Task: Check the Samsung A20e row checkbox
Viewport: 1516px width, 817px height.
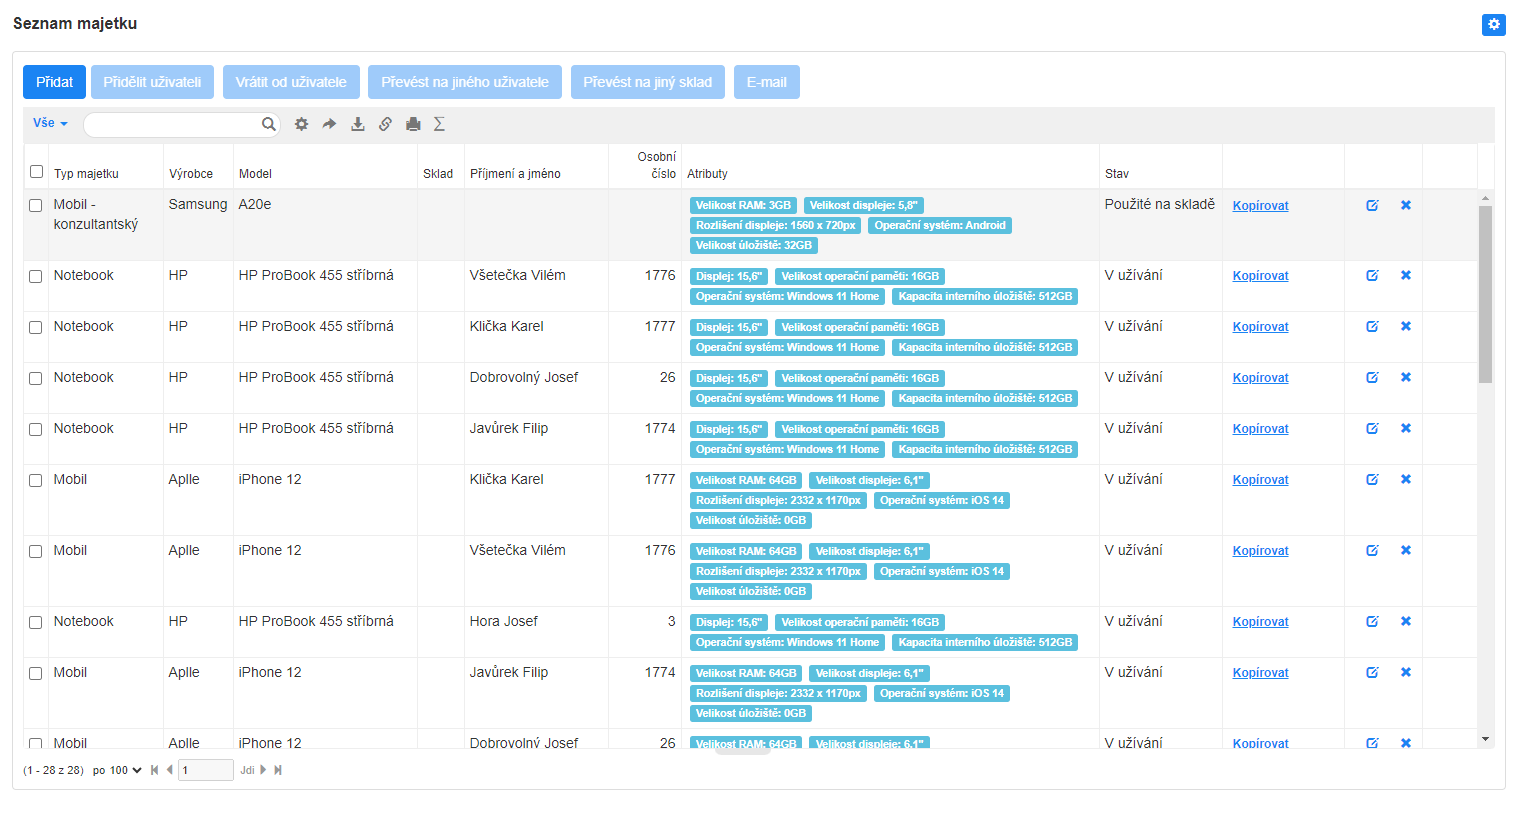Action: (36, 205)
